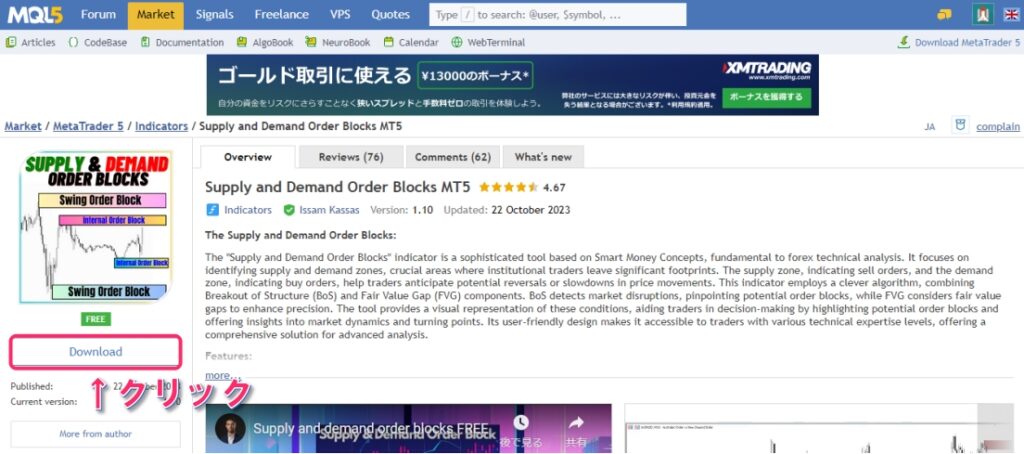Viewport: 1024px width, 454px height.
Task: Open the CodeBase link
Action: (x=98, y=42)
